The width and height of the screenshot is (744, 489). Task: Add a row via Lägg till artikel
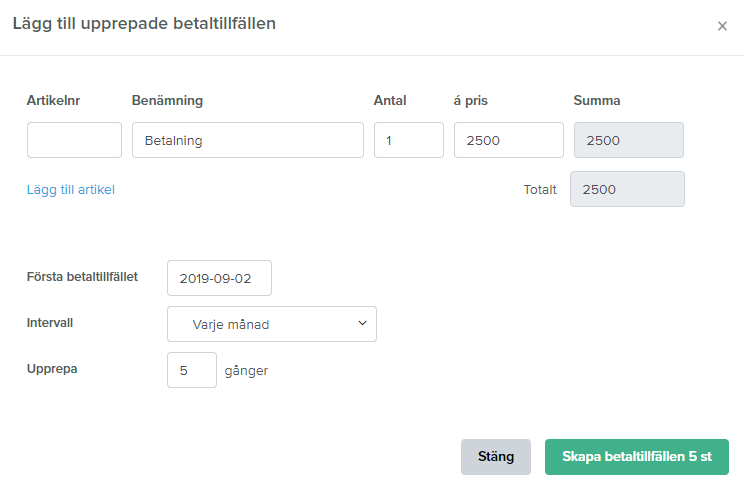click(71, 190)
